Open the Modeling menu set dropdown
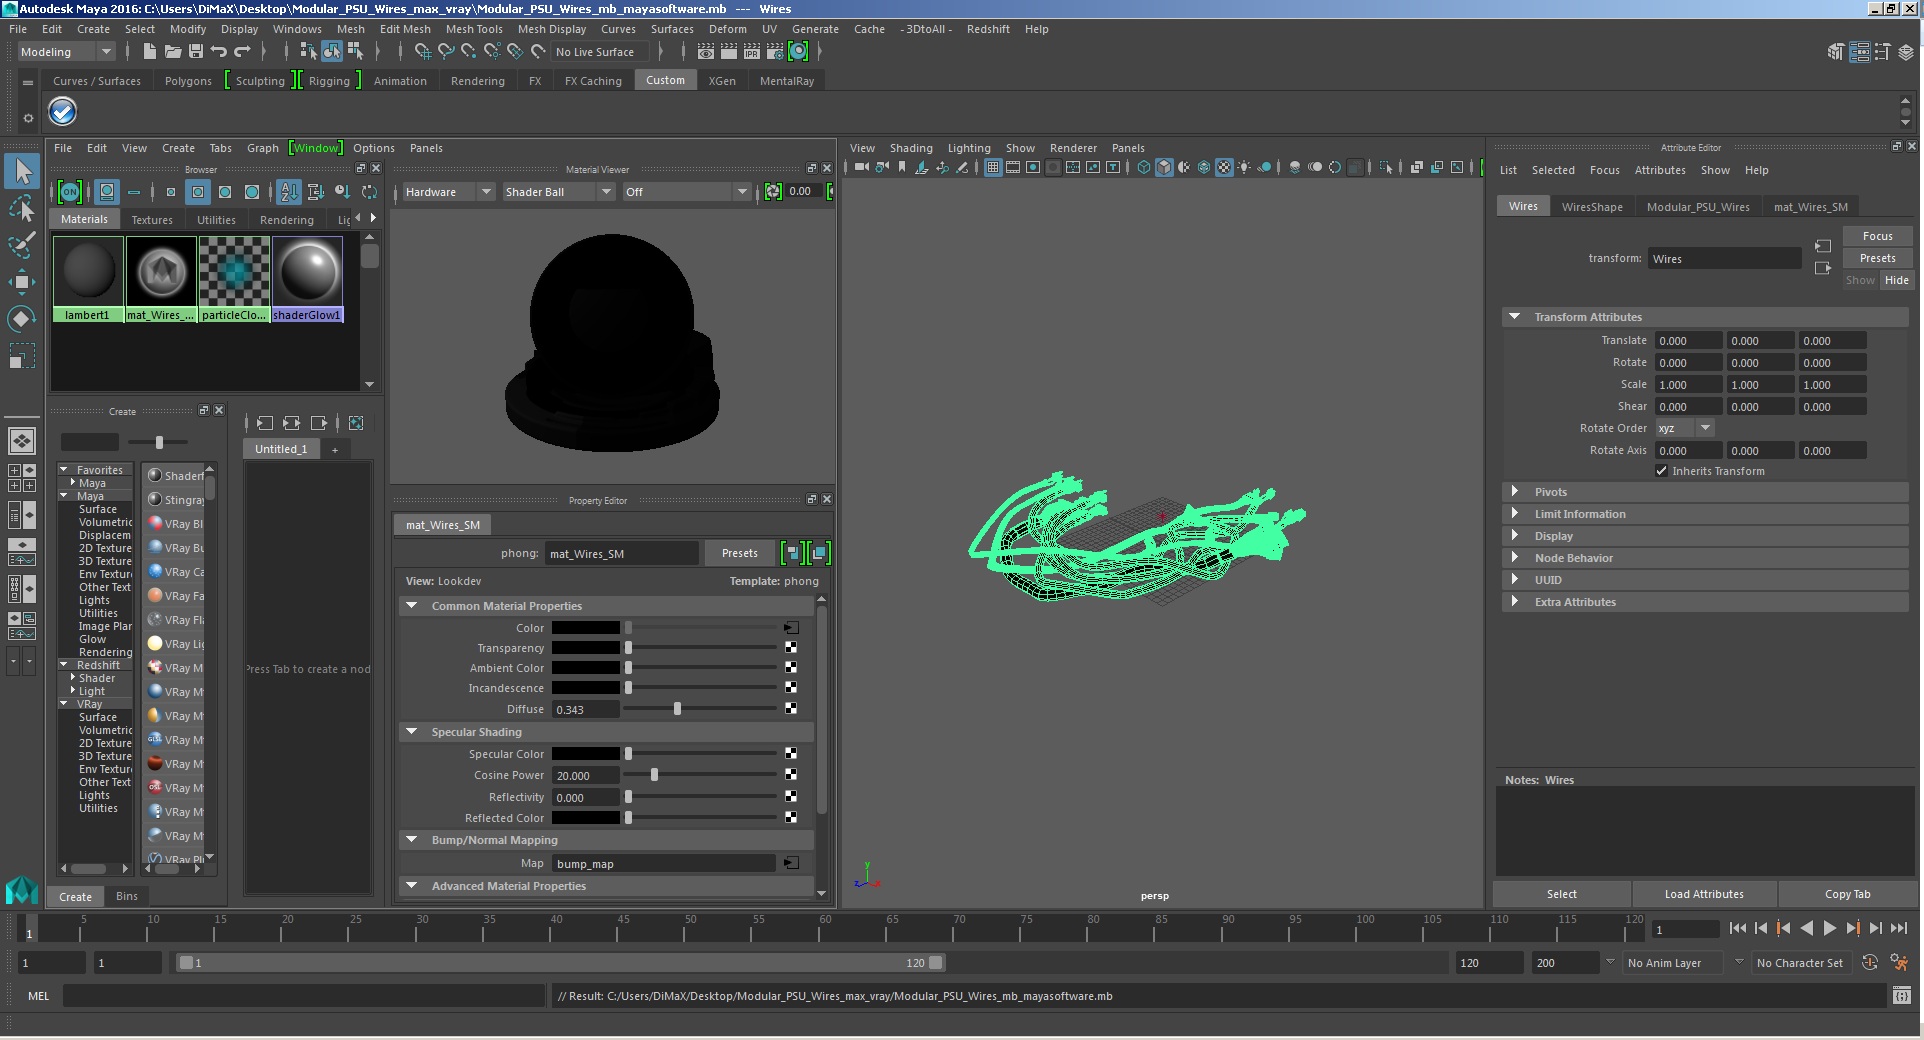The image size is (1924, 1040). 67,52
